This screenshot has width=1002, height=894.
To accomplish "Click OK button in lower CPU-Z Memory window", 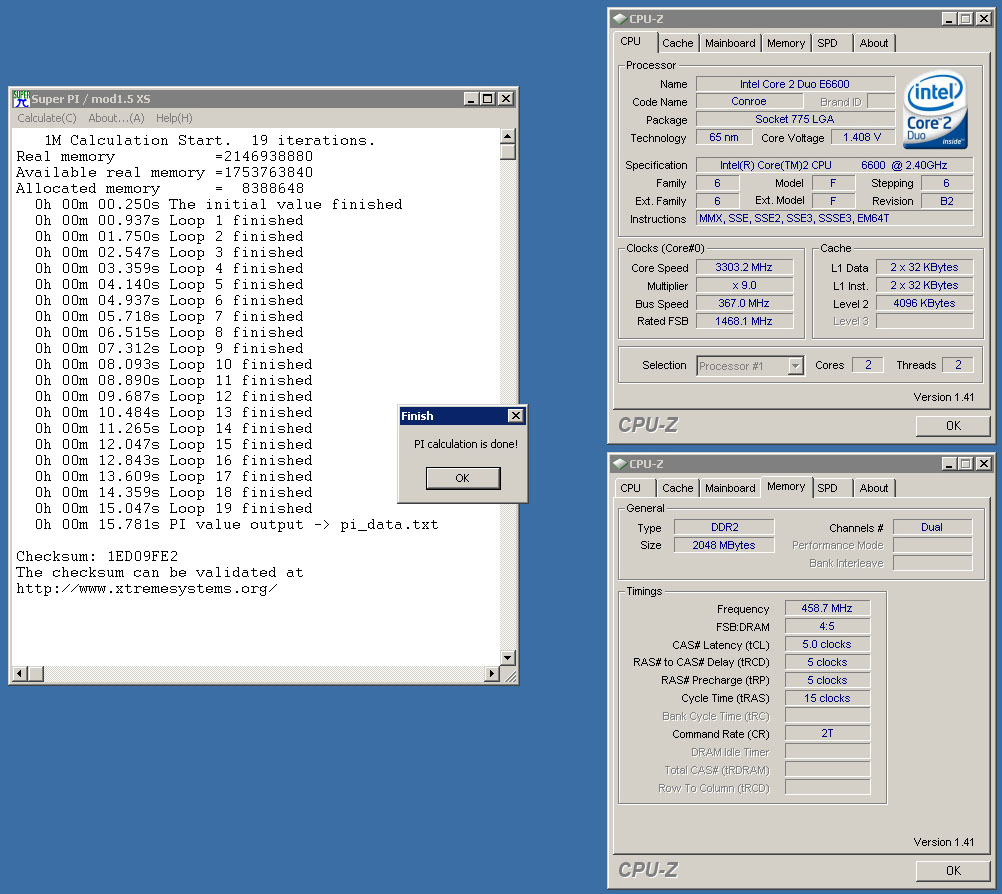I will point(953,870).
